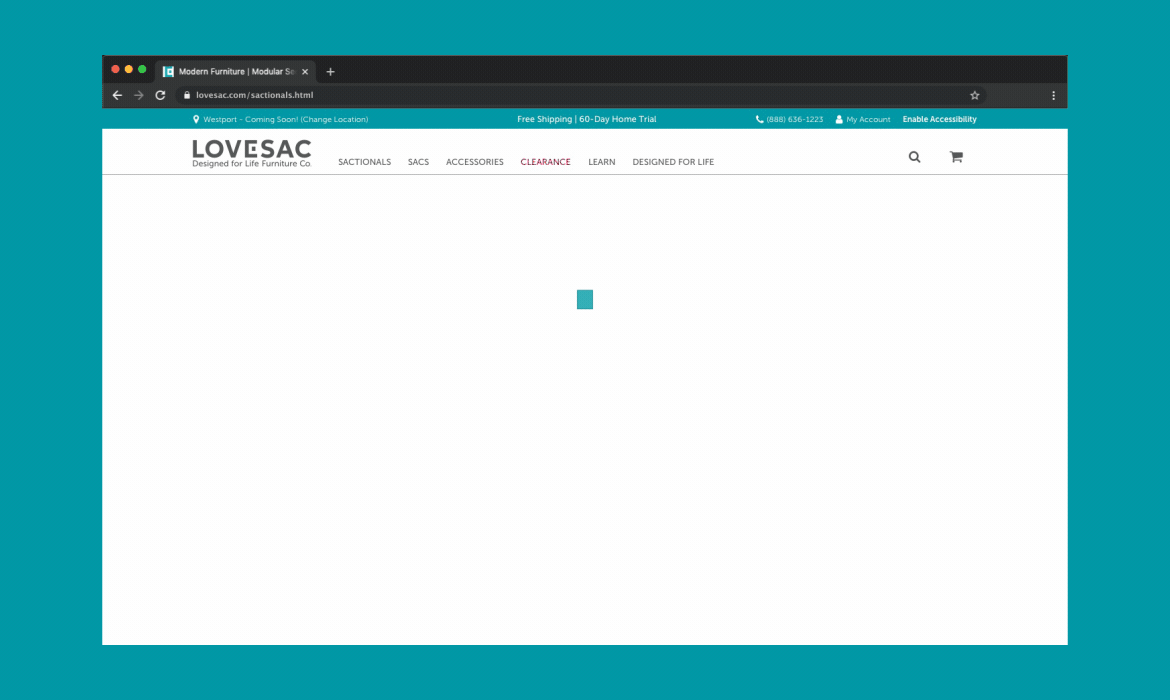Open My Account link
Screen dimensions: 1170x700
pyautogui.click(x=868, y=119)
